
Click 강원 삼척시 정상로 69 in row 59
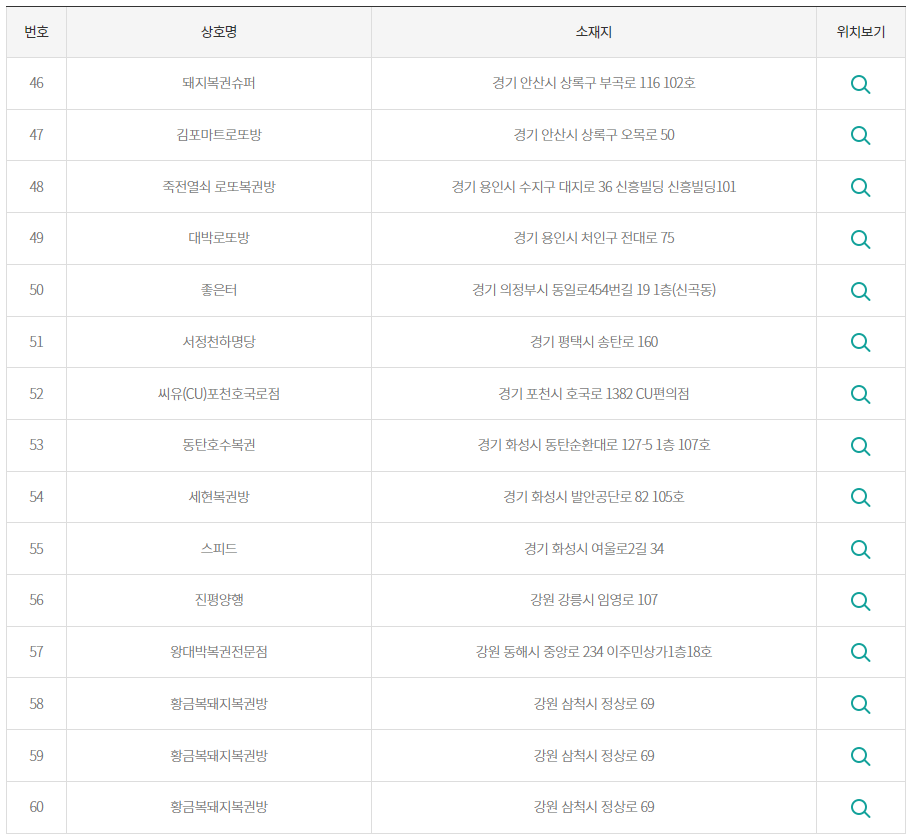[593, 755]
